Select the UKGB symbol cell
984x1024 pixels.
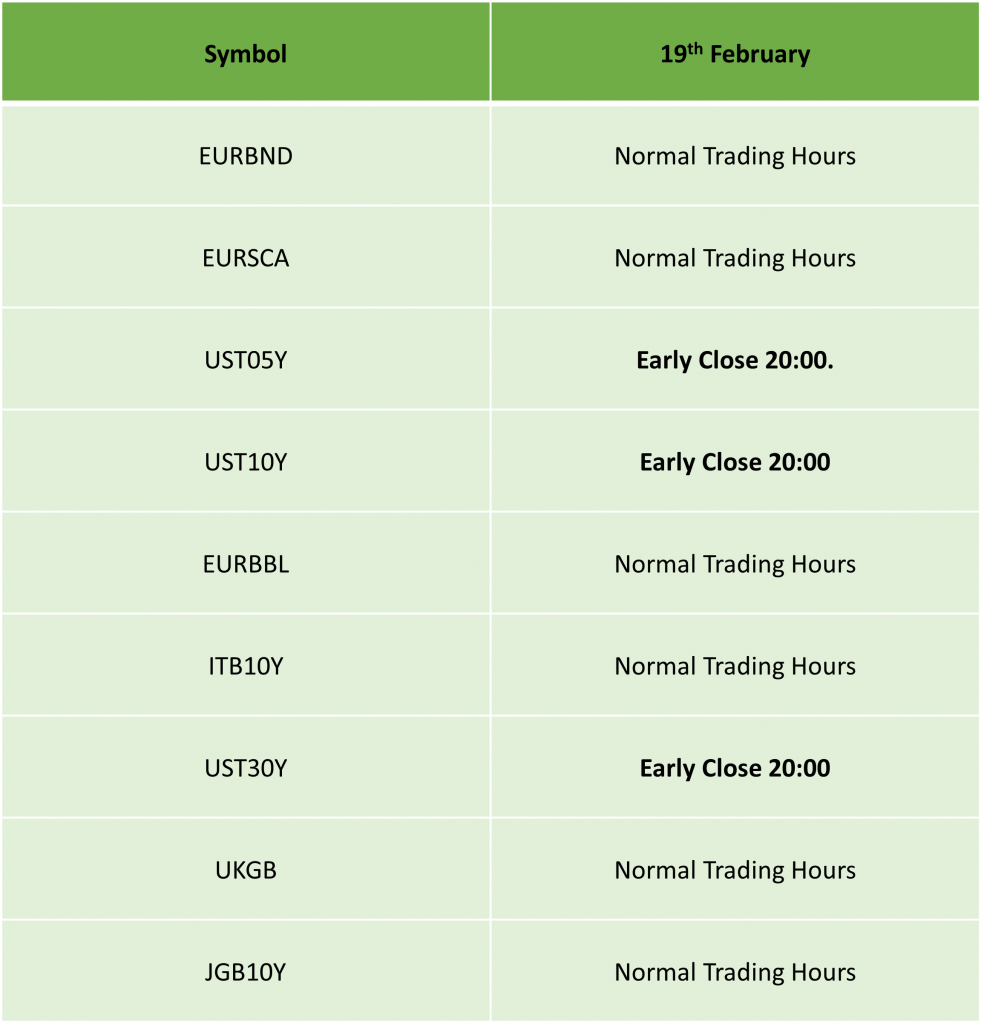click(x=246, y=869)
